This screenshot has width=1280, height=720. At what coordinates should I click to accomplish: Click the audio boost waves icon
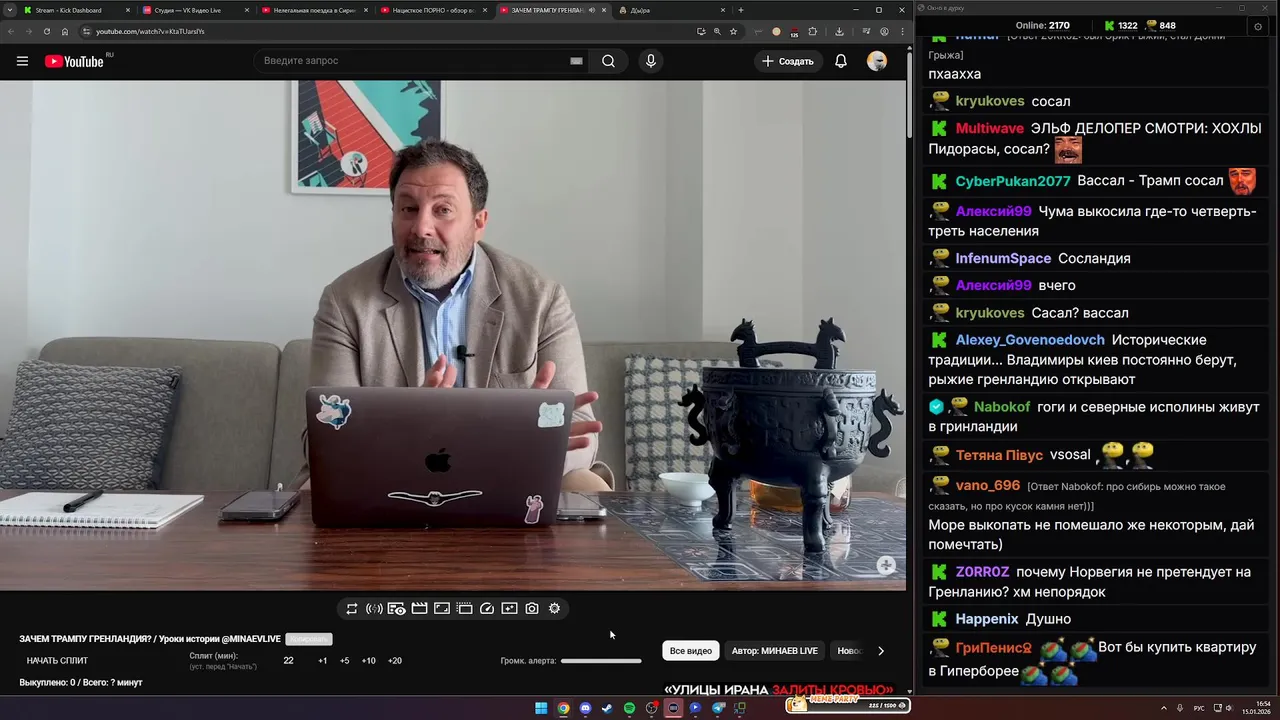point(374,608)
